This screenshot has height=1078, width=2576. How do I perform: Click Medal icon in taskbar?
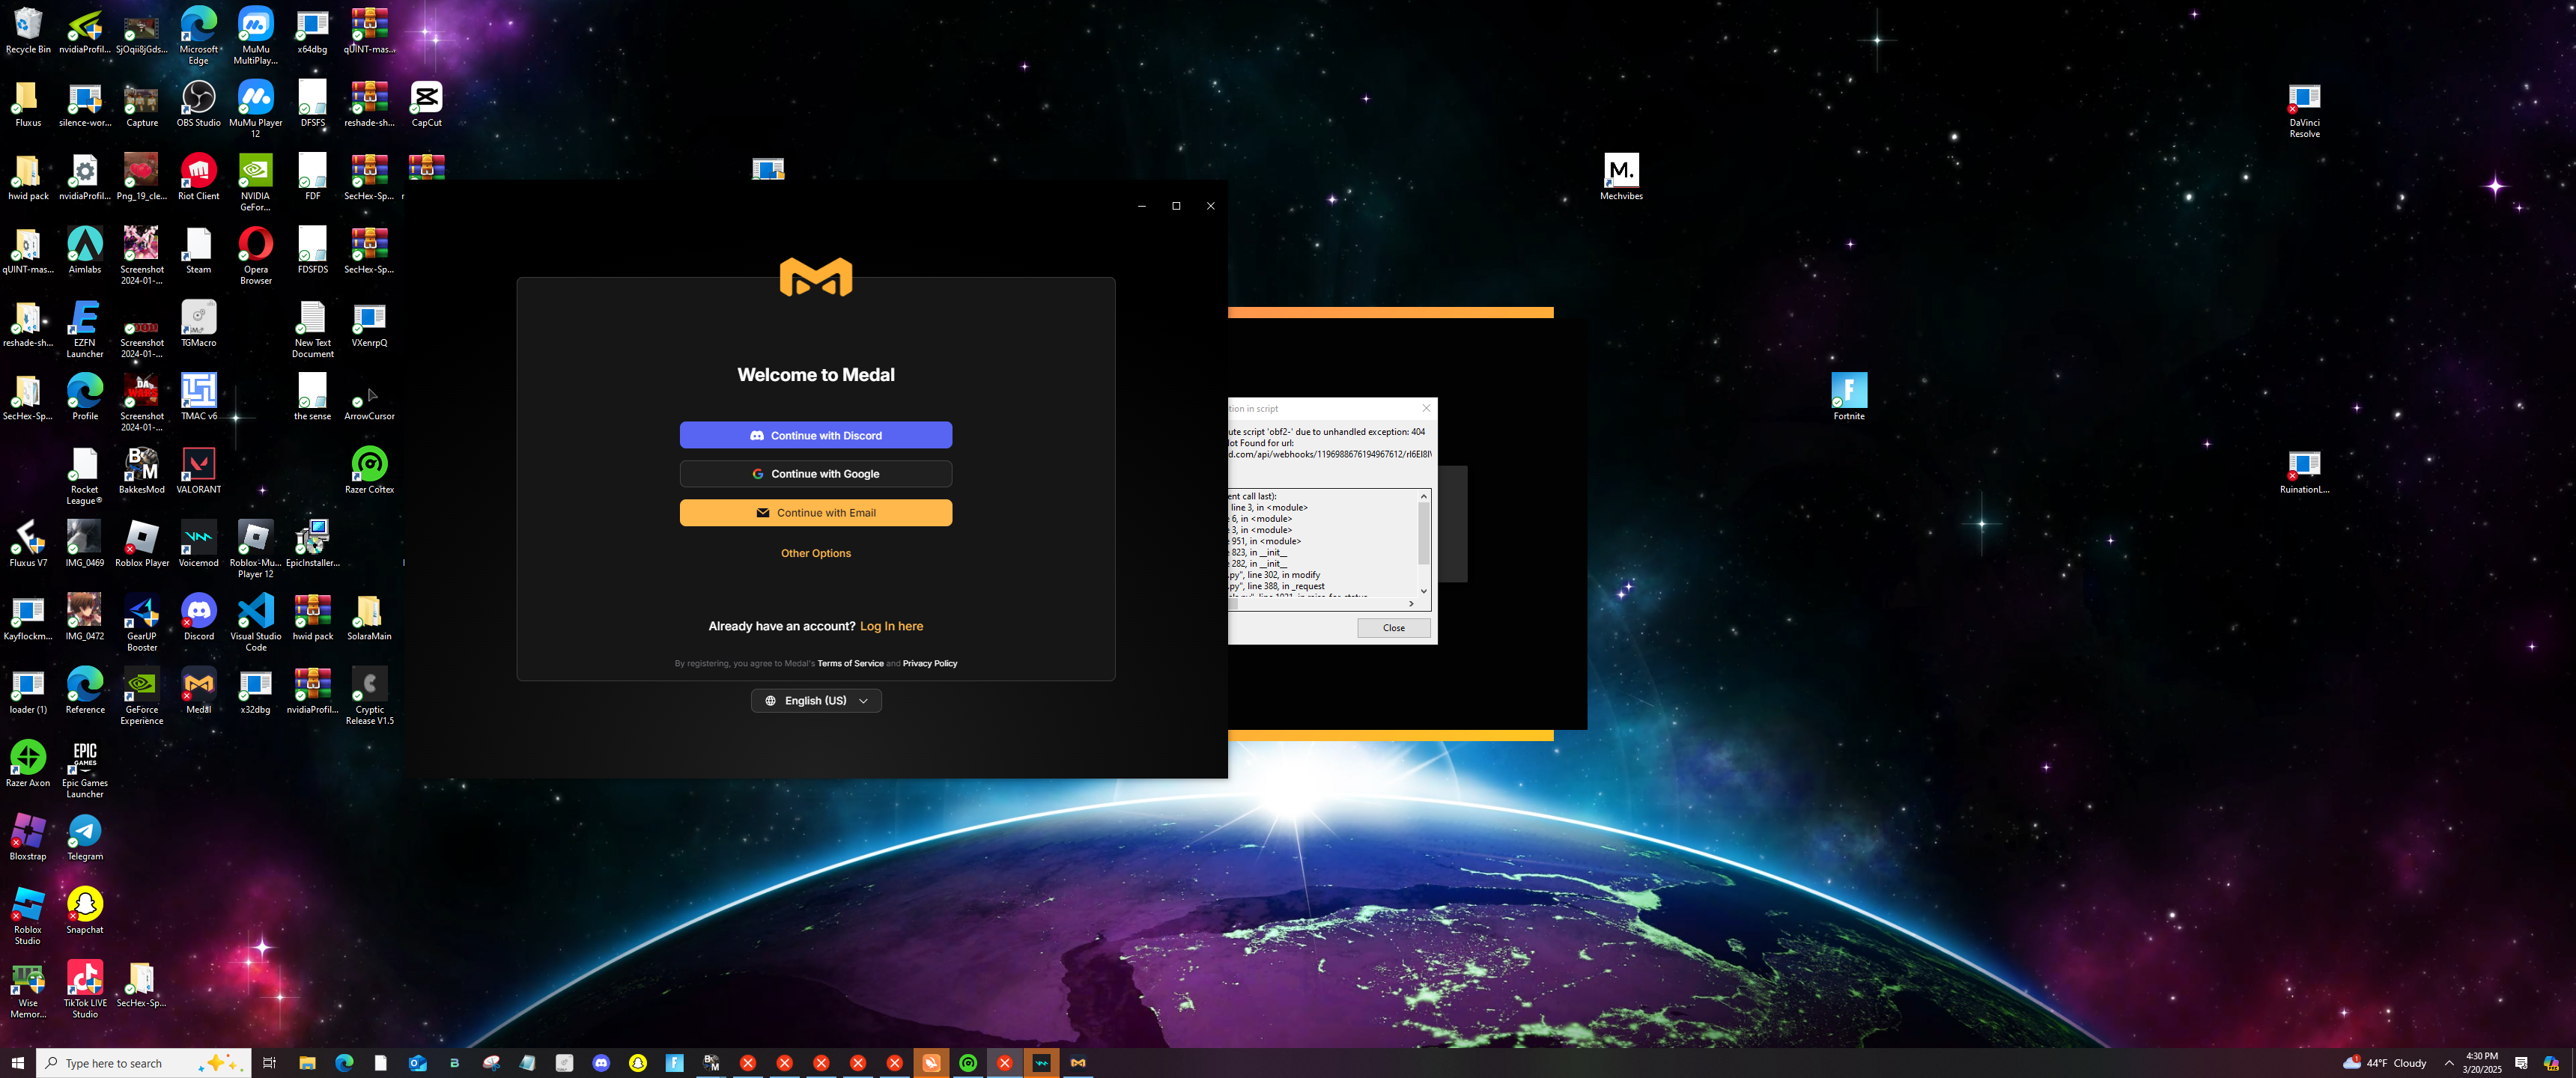[x=1078, y=1063]
